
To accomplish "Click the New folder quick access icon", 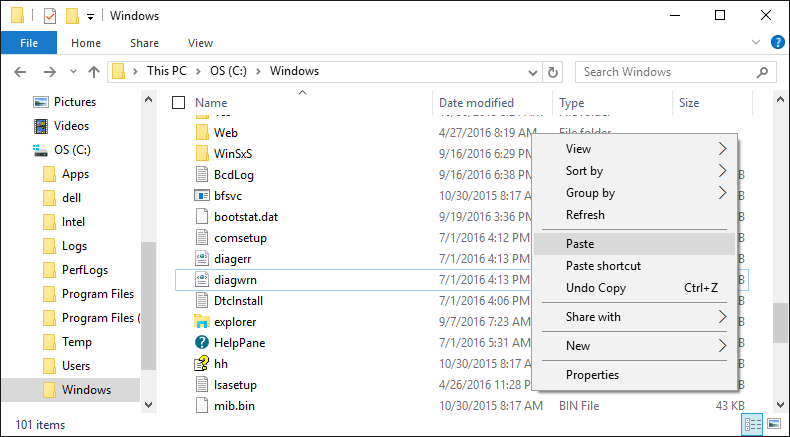I will tap(72, 16).
